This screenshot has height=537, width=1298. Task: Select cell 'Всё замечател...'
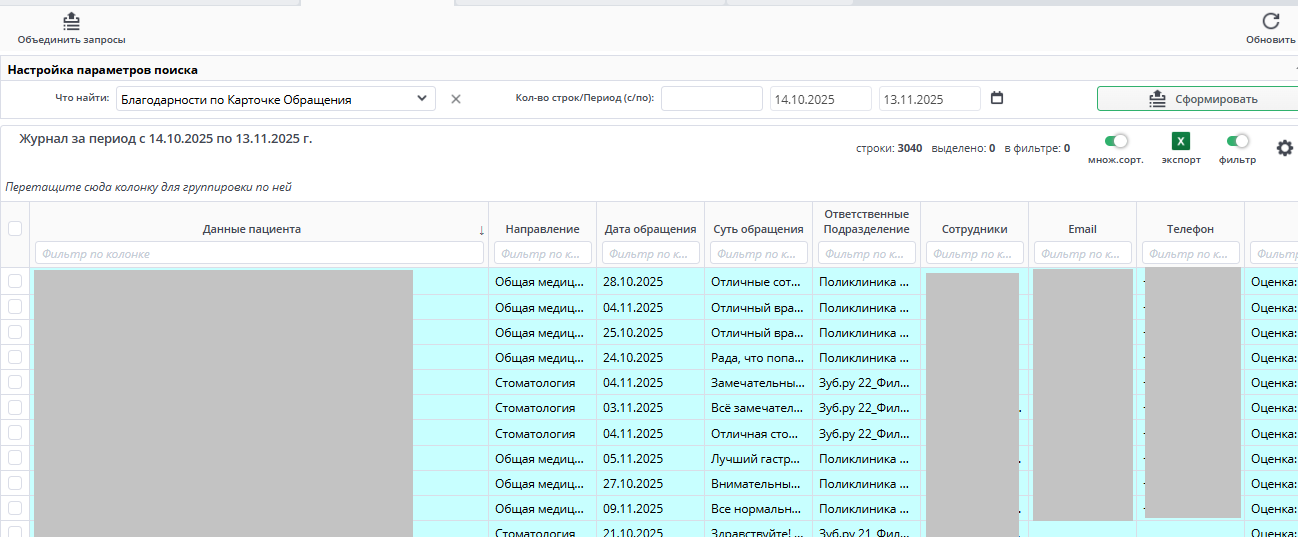coord(758,407)
